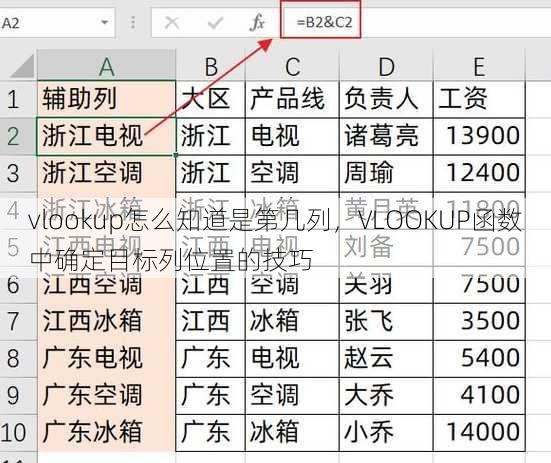Open the Insert Function fx button
551x463 pixels.
[x=257, y=23]
